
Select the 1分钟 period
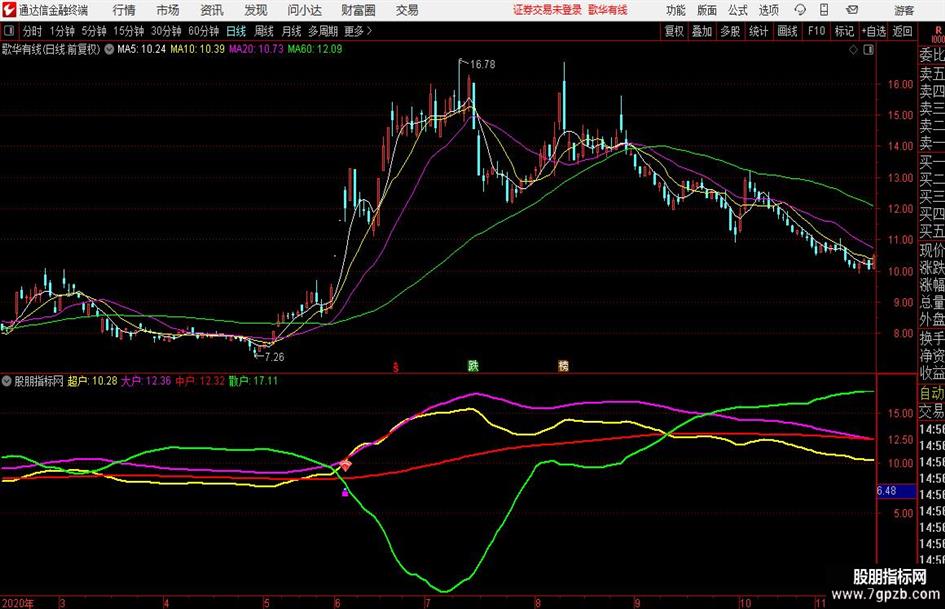pos(61,31)
